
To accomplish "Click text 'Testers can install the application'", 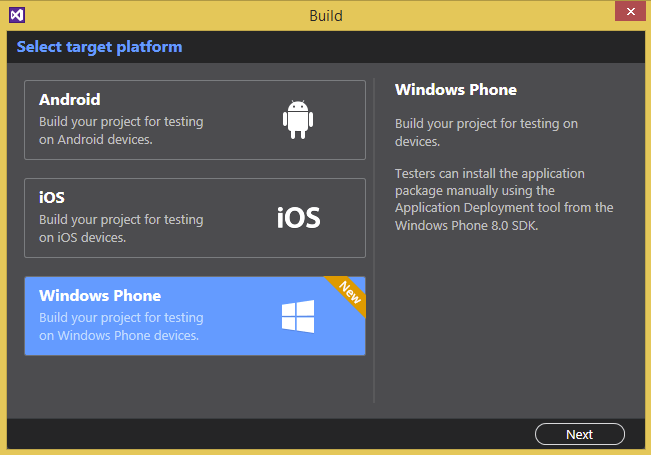I will point(489,174).
